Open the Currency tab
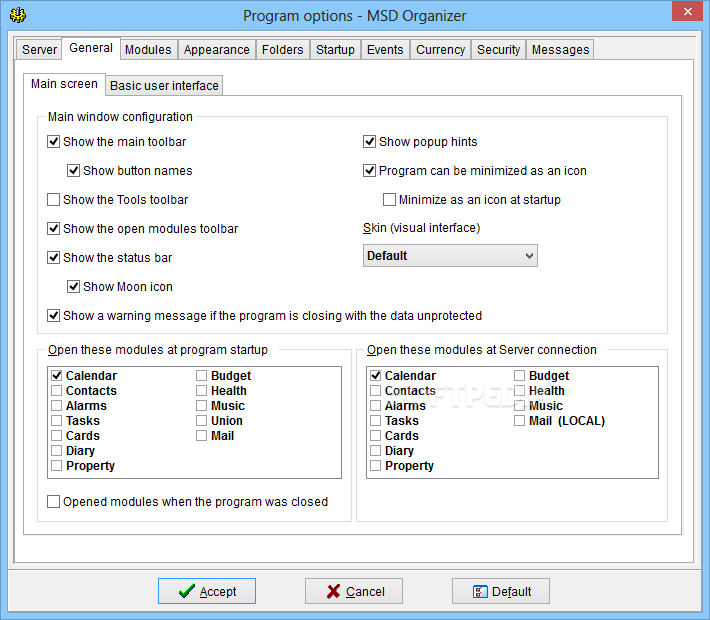Image resolution: width=710 pixels, height=620 pixels. click(x=441, y=49)
